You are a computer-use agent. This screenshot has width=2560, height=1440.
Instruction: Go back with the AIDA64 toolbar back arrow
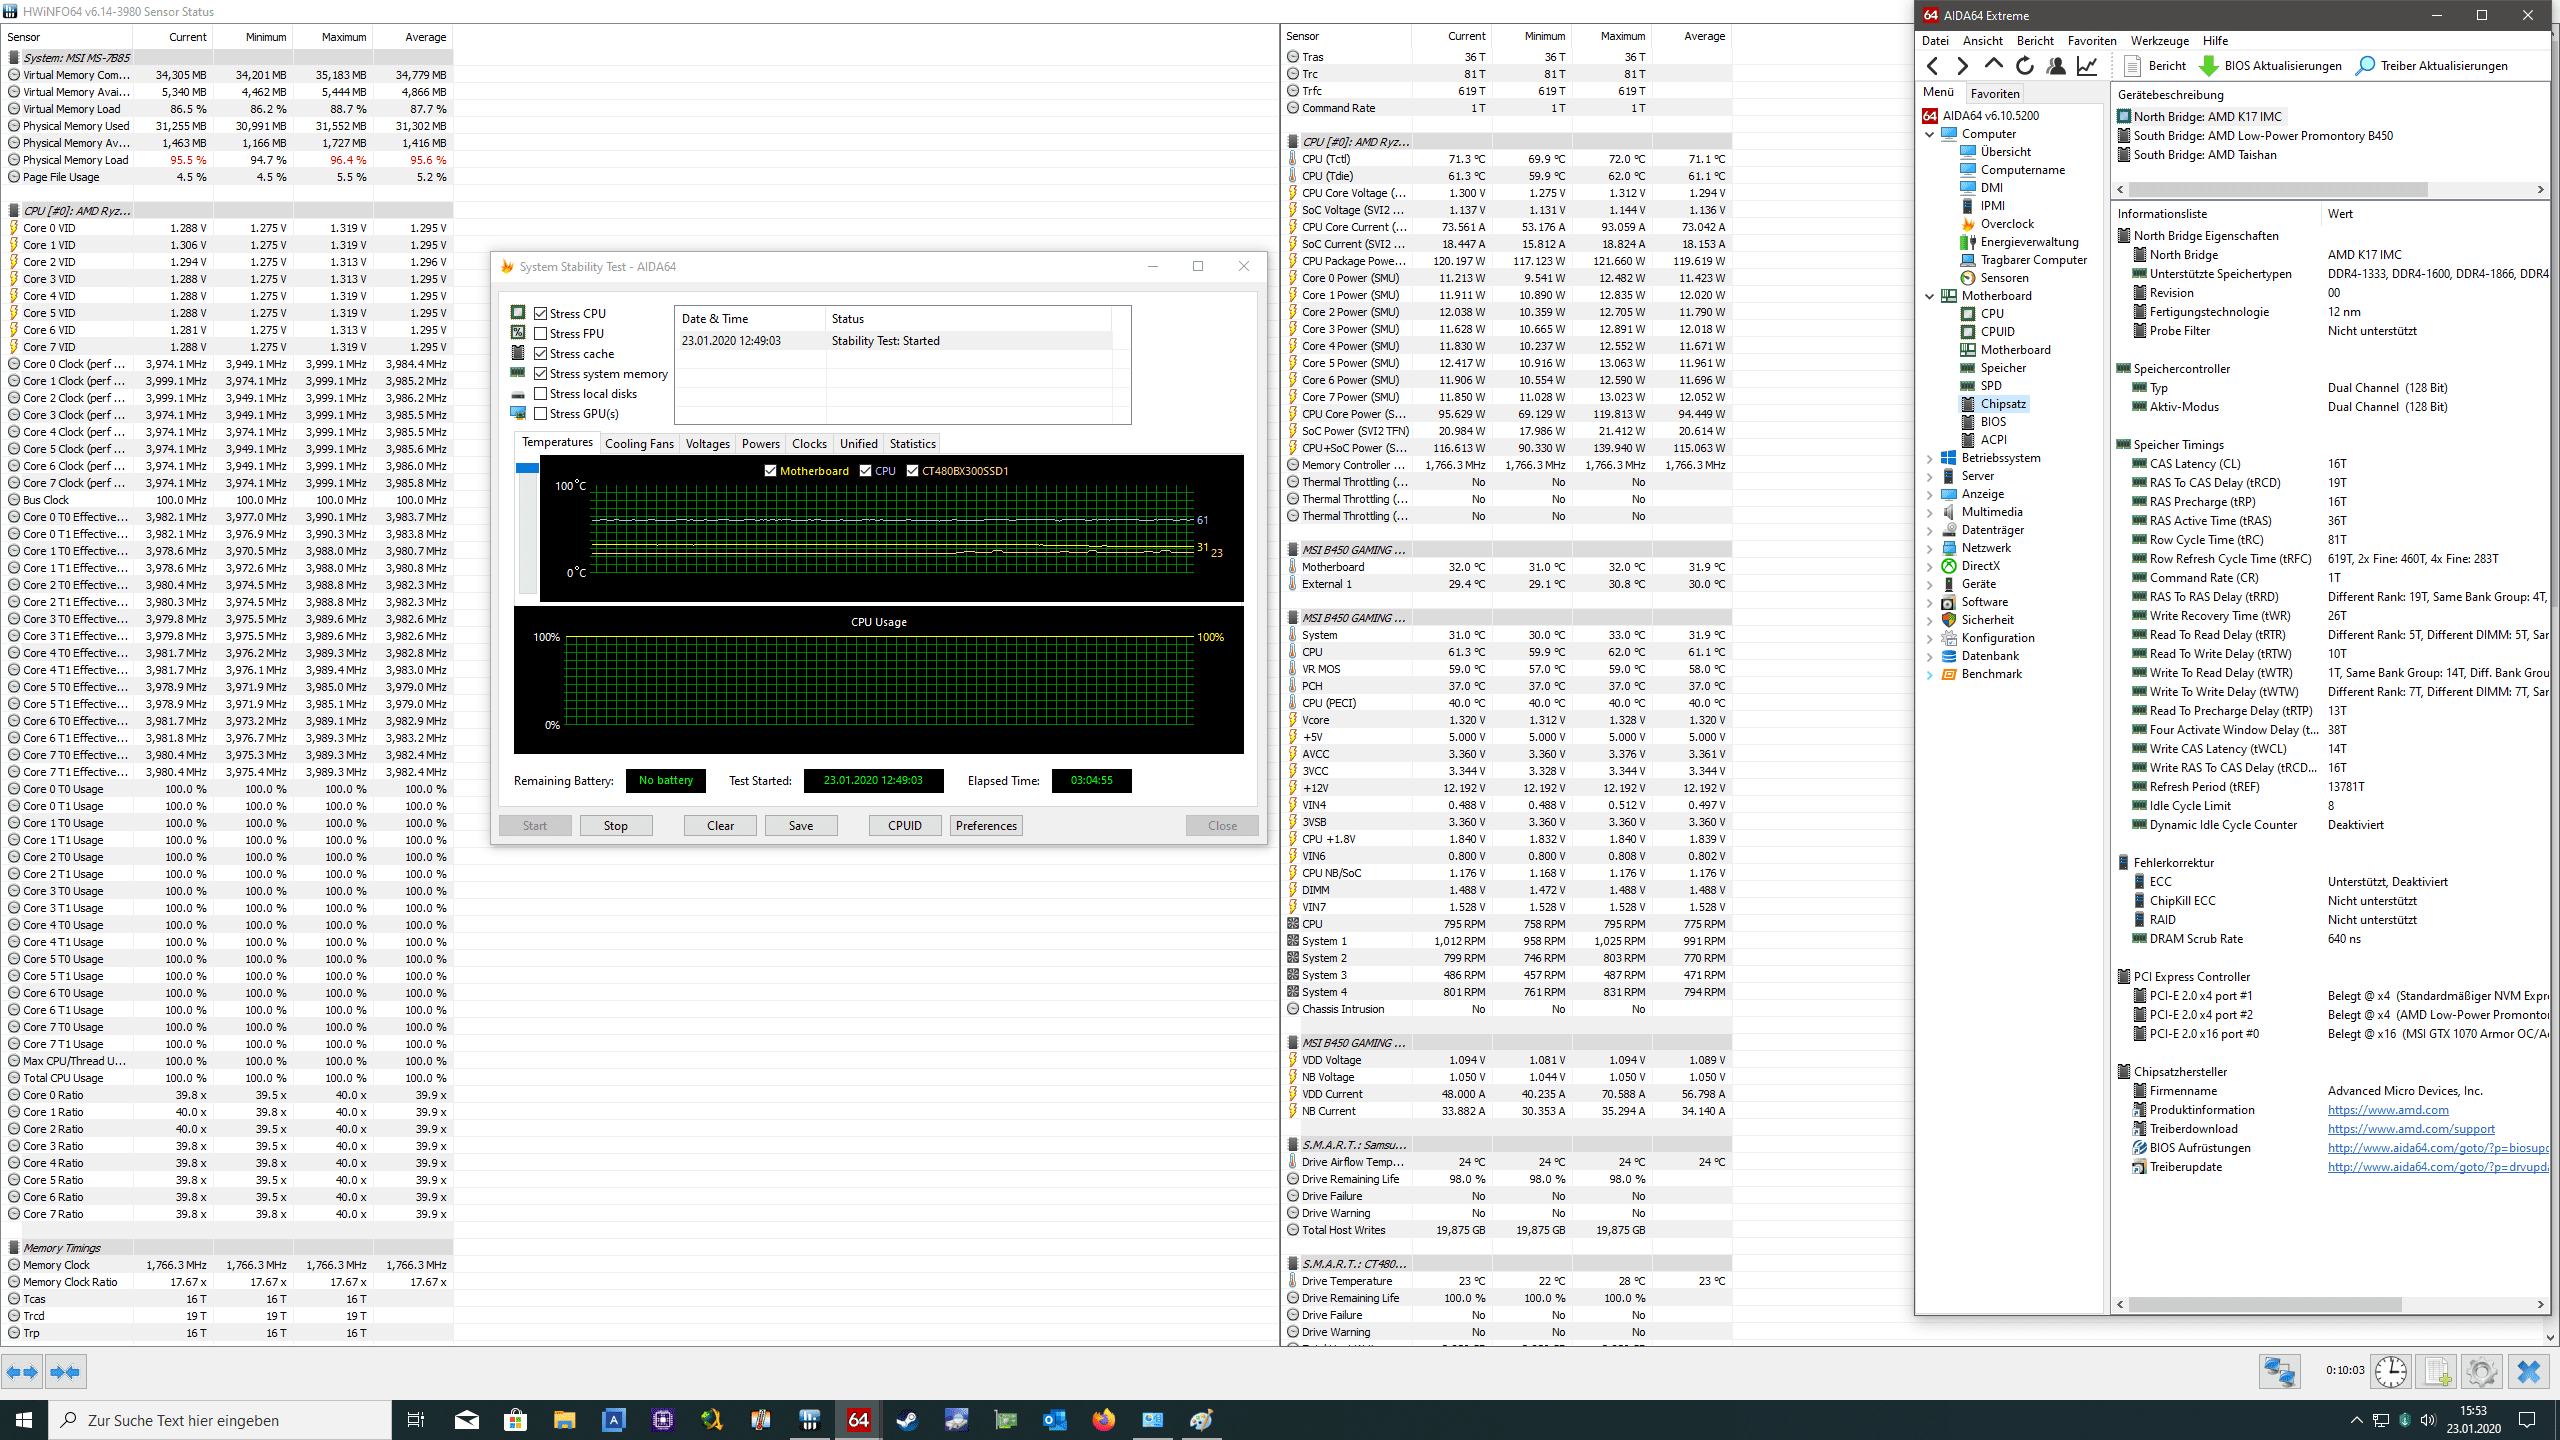coord(1933,66)
